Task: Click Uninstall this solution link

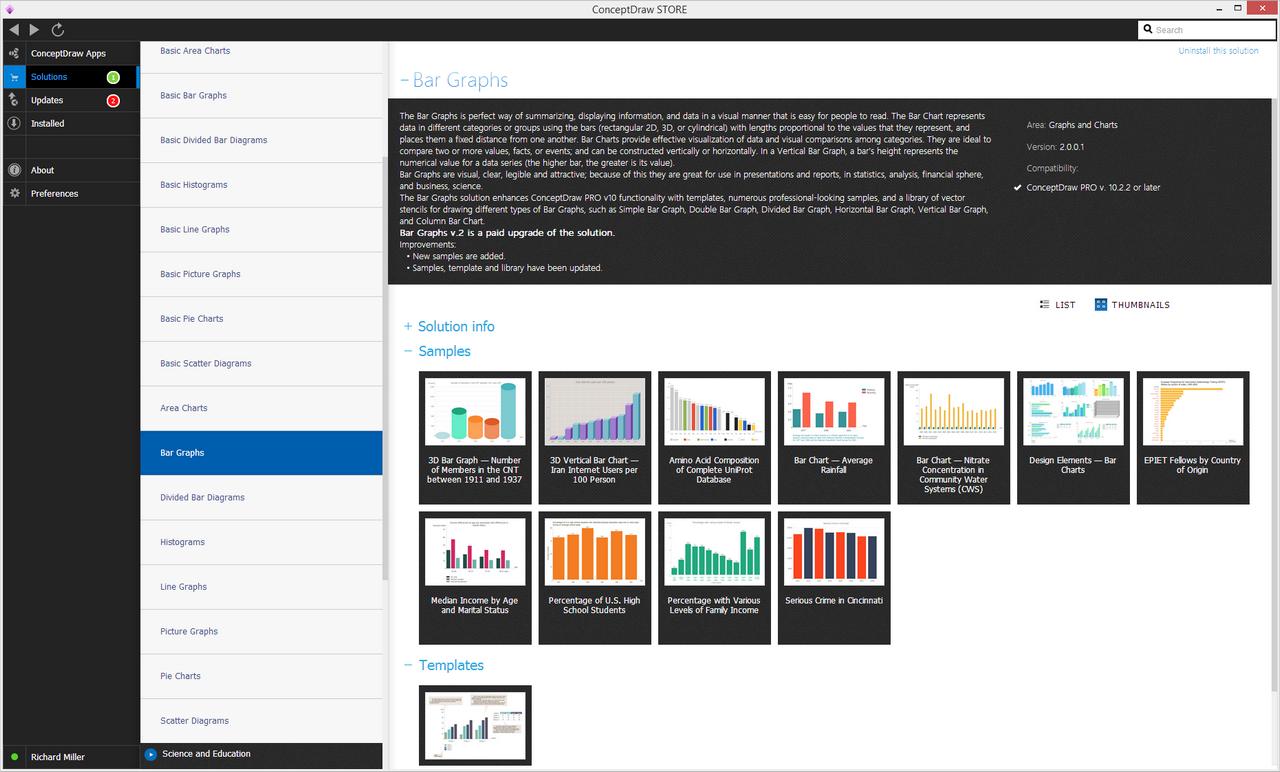Action: coord(1218,50)
